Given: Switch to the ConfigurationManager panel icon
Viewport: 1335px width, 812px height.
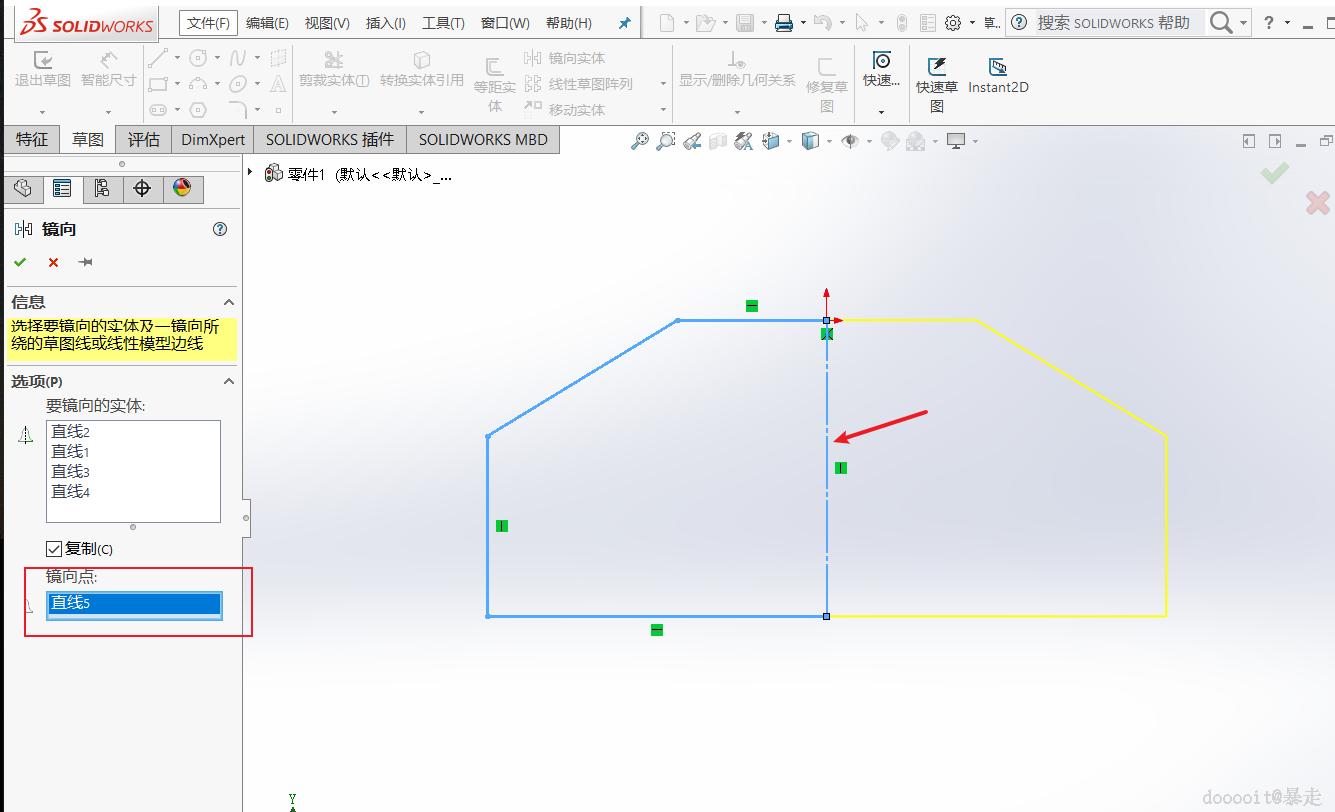Looking at the screenshot, I should (x=102, y=188).
